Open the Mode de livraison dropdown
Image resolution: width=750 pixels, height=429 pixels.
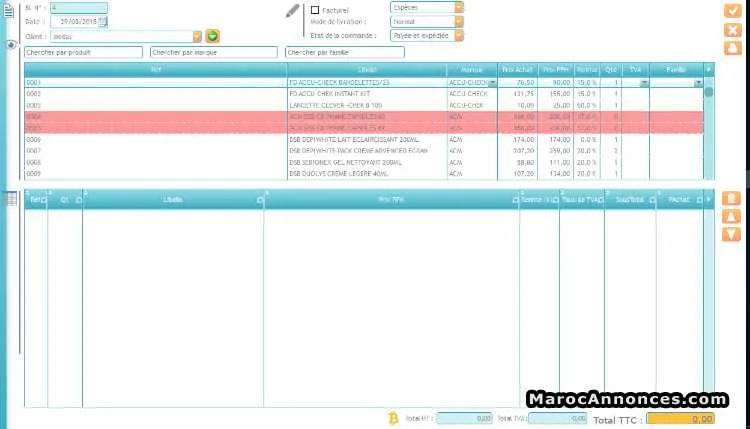tap(459, 22)
